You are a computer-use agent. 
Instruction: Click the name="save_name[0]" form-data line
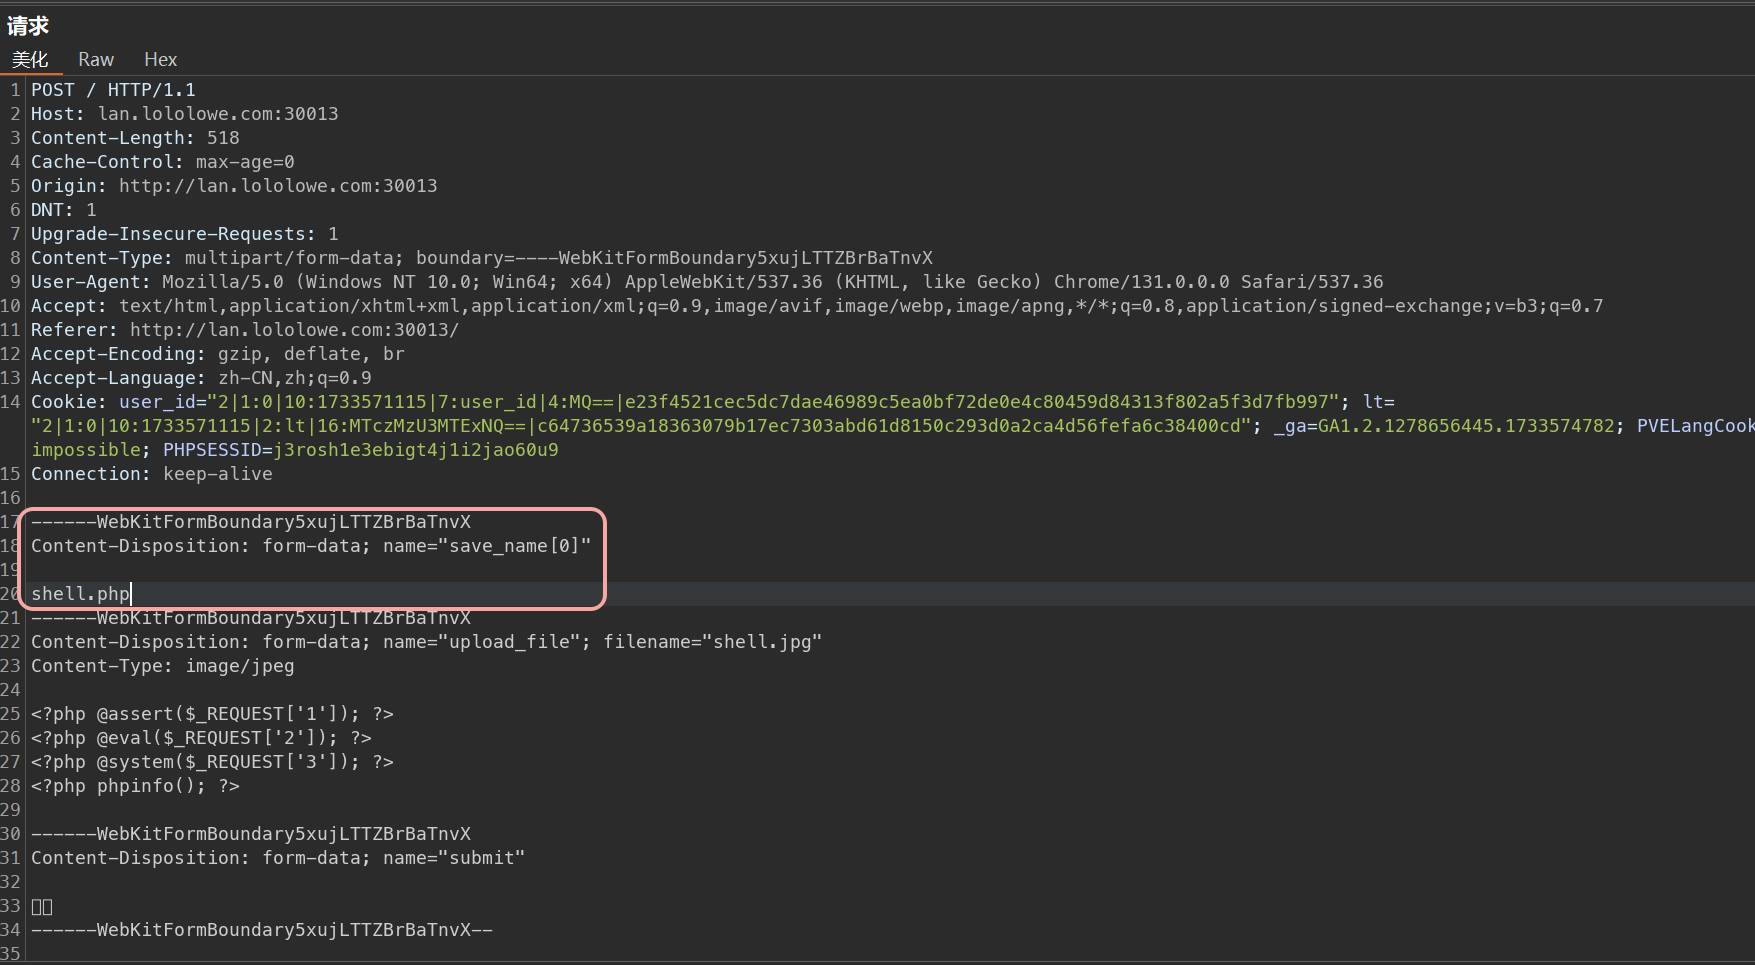[311, 546]
